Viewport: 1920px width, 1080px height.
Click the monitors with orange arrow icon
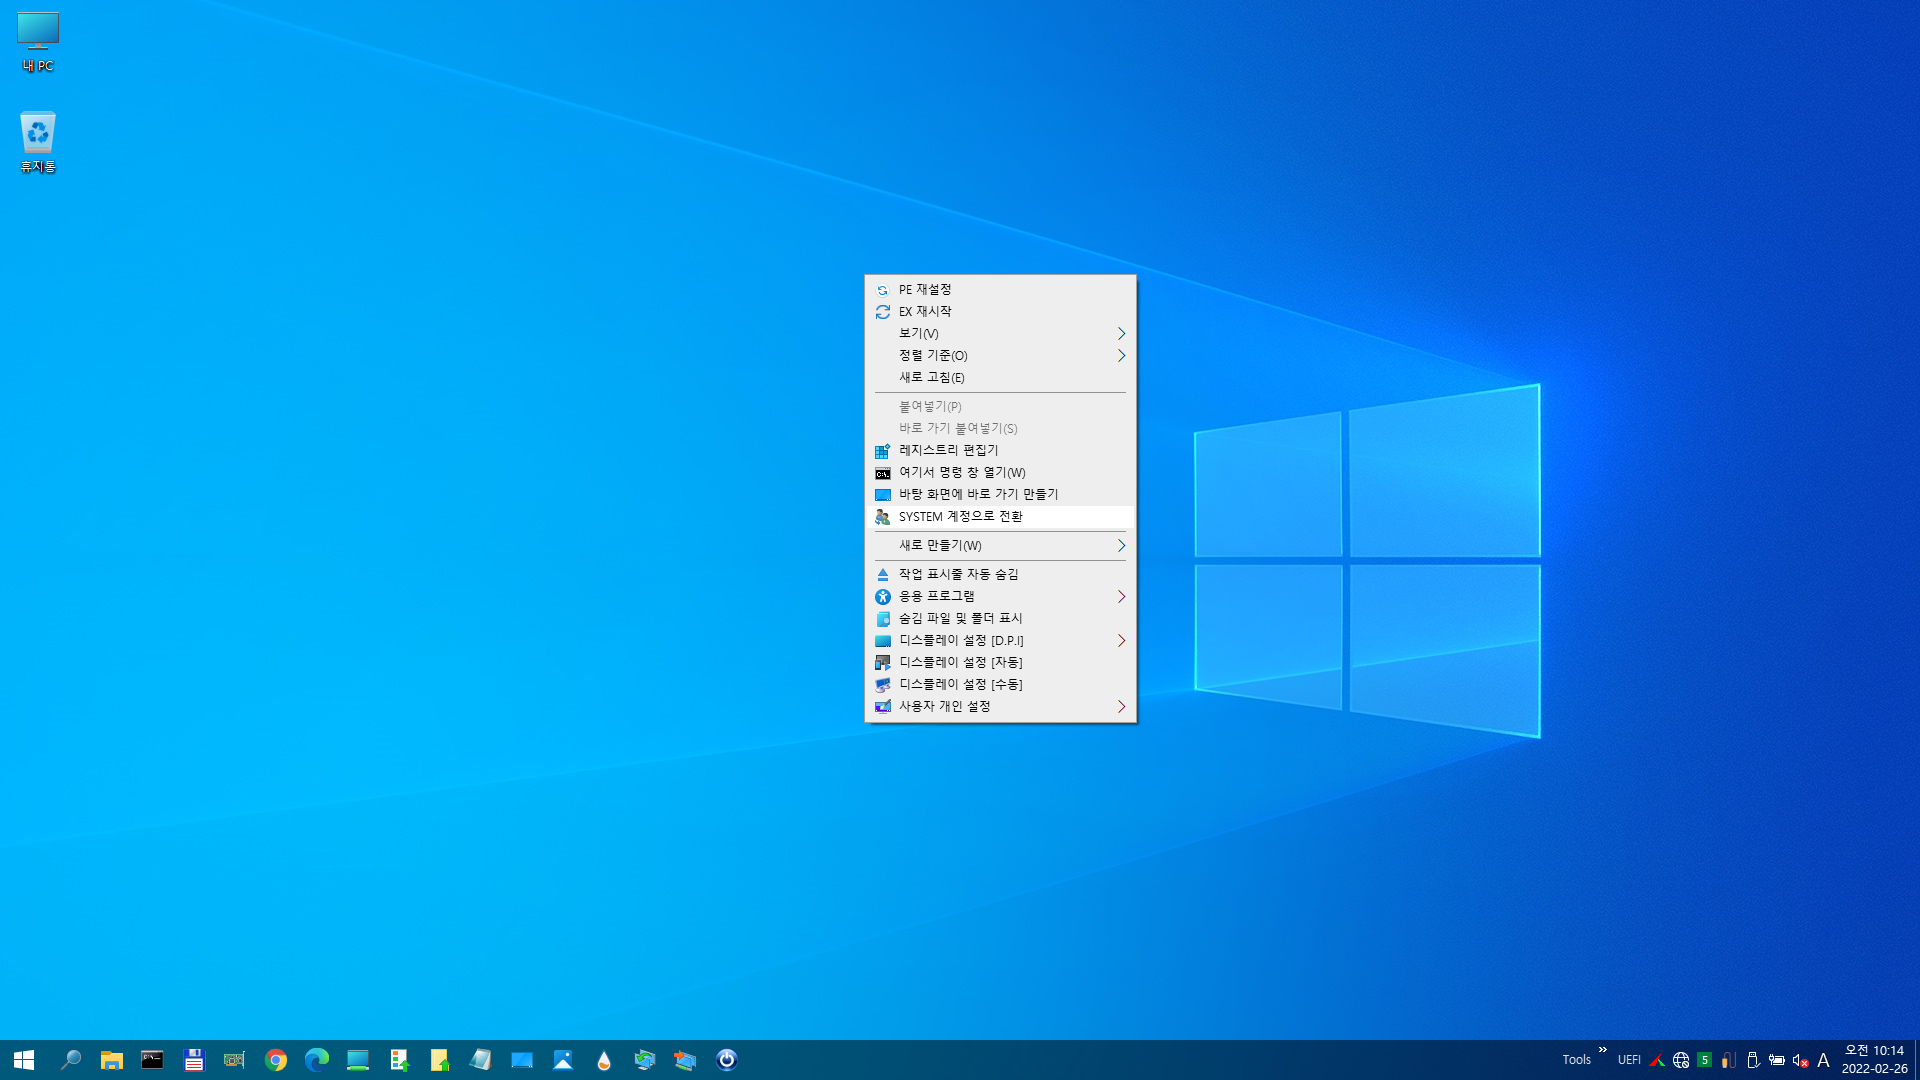[x=686, y=1060]
